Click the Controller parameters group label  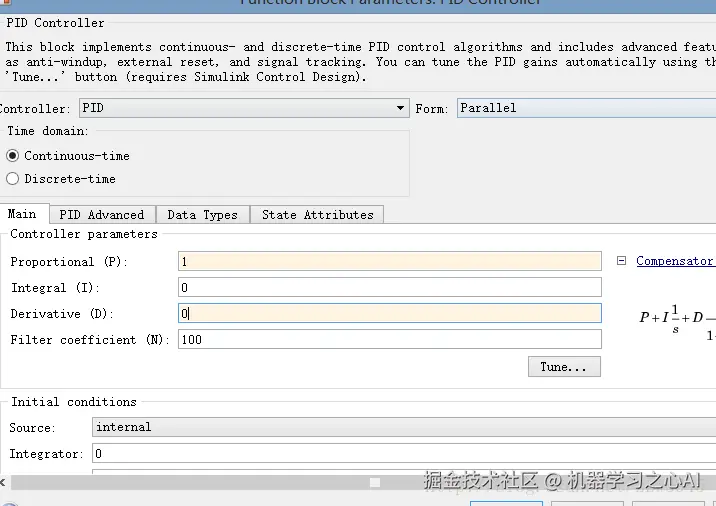pos(84,234)
